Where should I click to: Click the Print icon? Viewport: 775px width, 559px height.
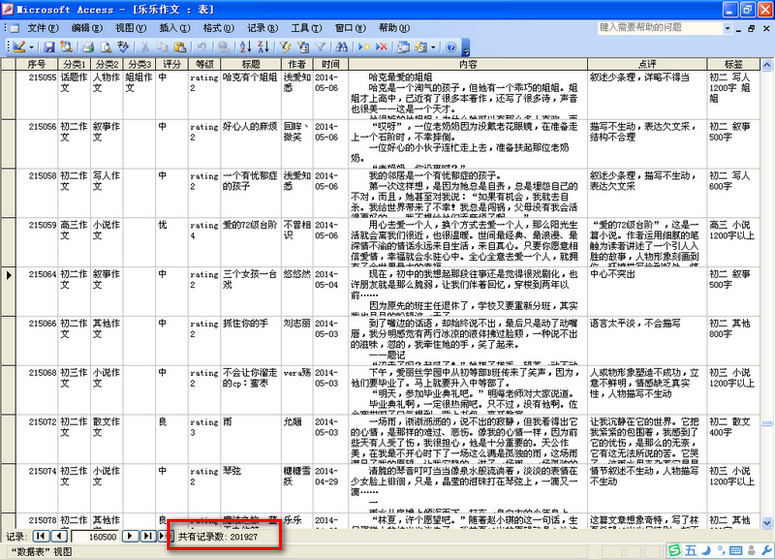[88, 47]
